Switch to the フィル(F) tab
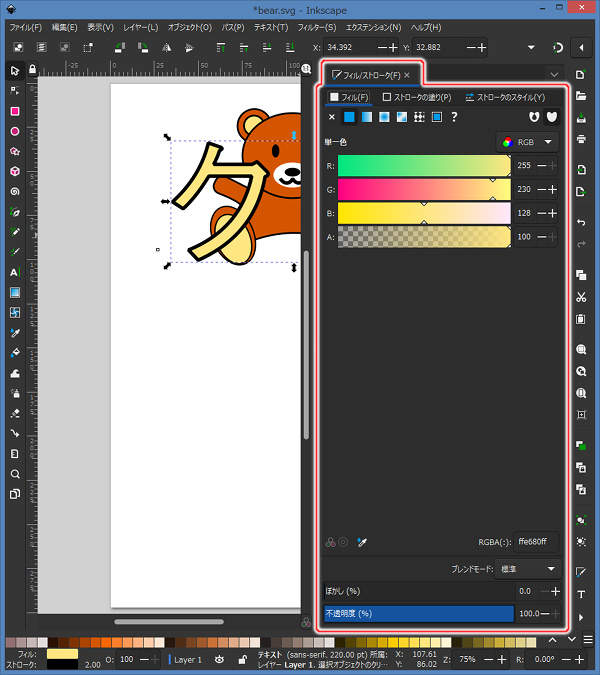600x675 pixels. tap(349, 97)
